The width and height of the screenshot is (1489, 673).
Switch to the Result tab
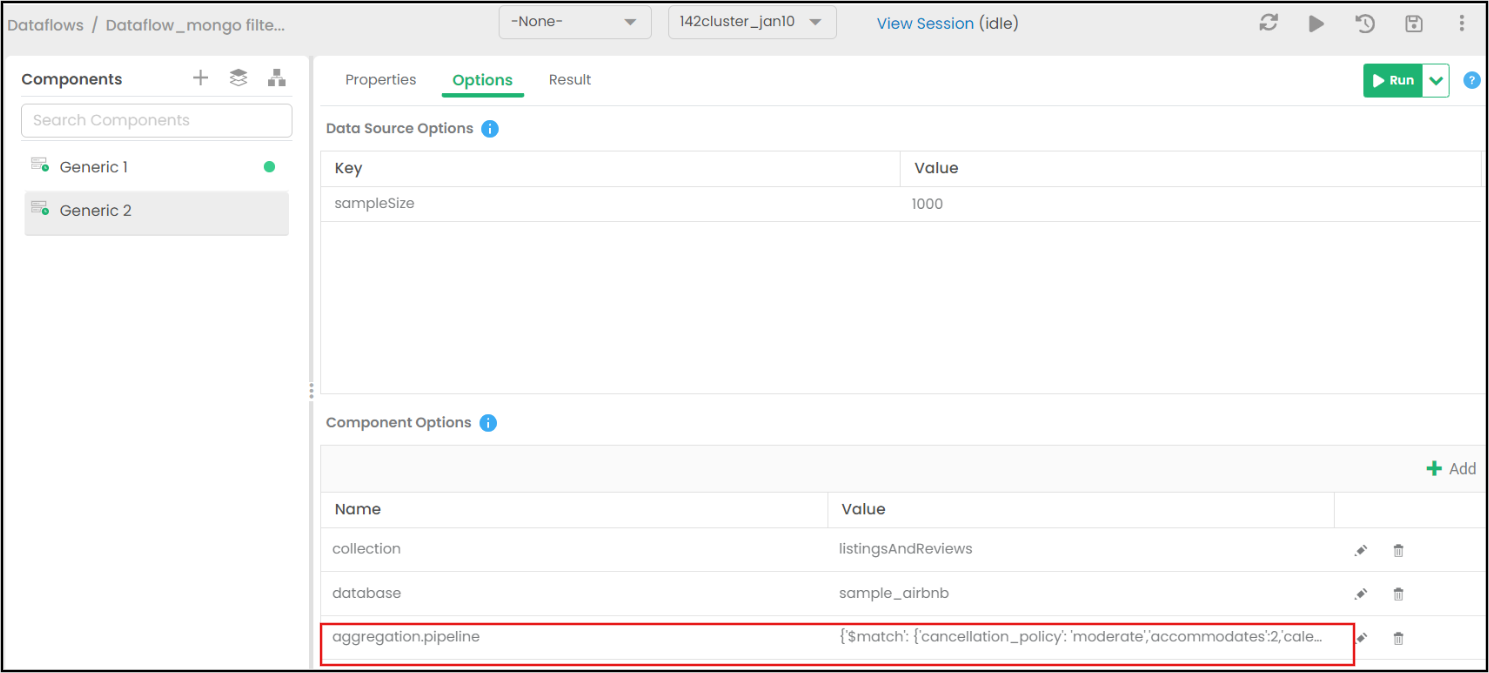point(570,80)
